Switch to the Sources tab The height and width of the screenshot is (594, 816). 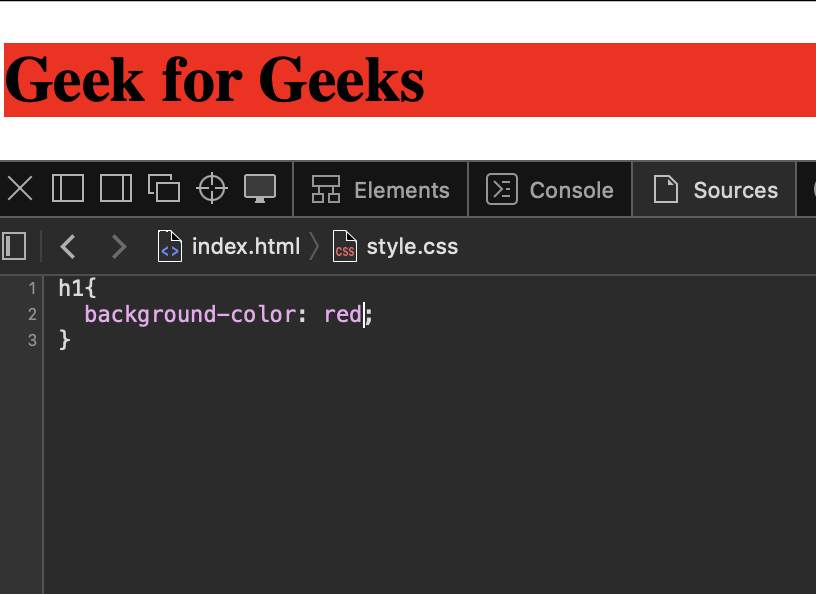point(714,189)
